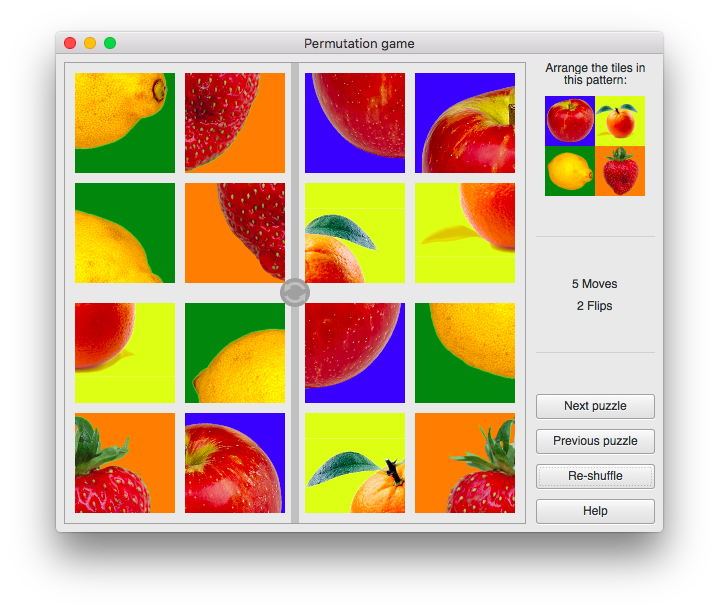Screen dimensions: 719x612
Task: Select second-row yellow tile with orange and shadow
Action: coord(465,233)
